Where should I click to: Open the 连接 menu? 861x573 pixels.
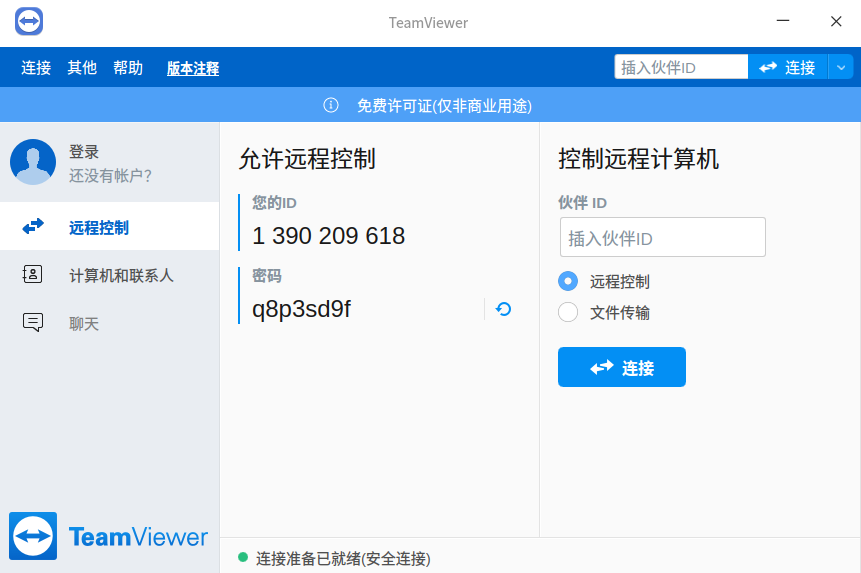coord(36,68)
